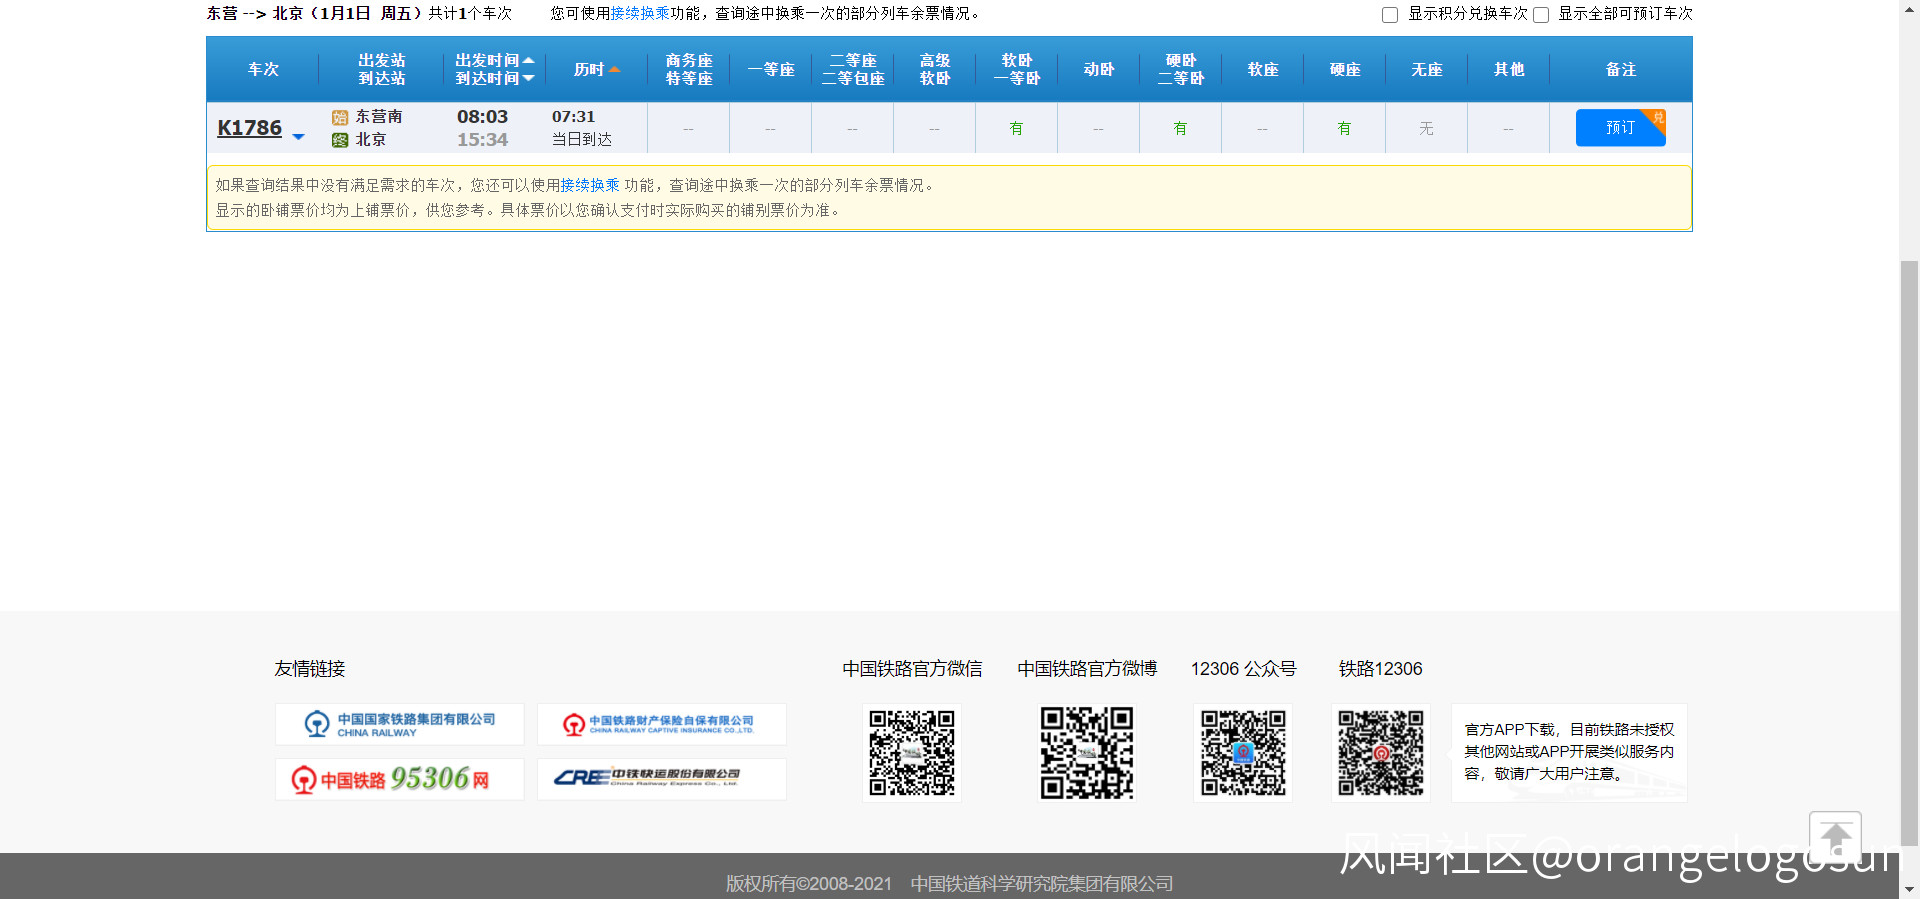Open the China Railway 95306 logo link
Image resolution: width=1920 pixels, height=899 pixels.
(x=400, y=779)
